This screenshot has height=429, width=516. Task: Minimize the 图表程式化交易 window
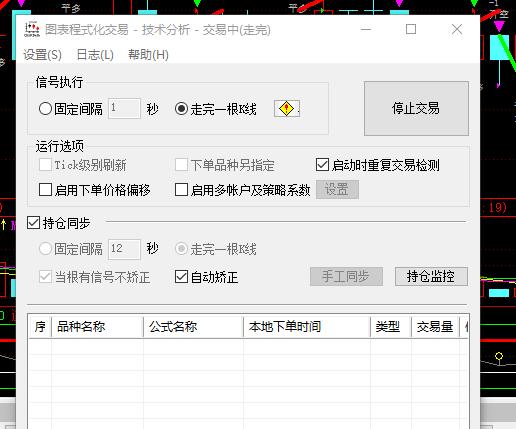pyautogui.click(x=366, y=29)
